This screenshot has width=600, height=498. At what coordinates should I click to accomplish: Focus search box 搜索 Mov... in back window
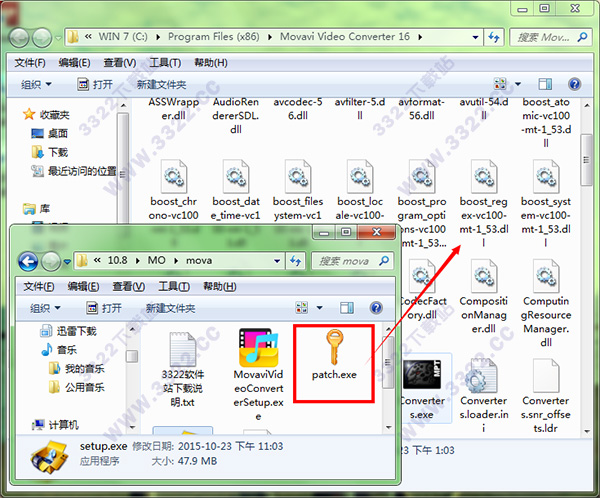pyautogui.click(x=550, y=37)
